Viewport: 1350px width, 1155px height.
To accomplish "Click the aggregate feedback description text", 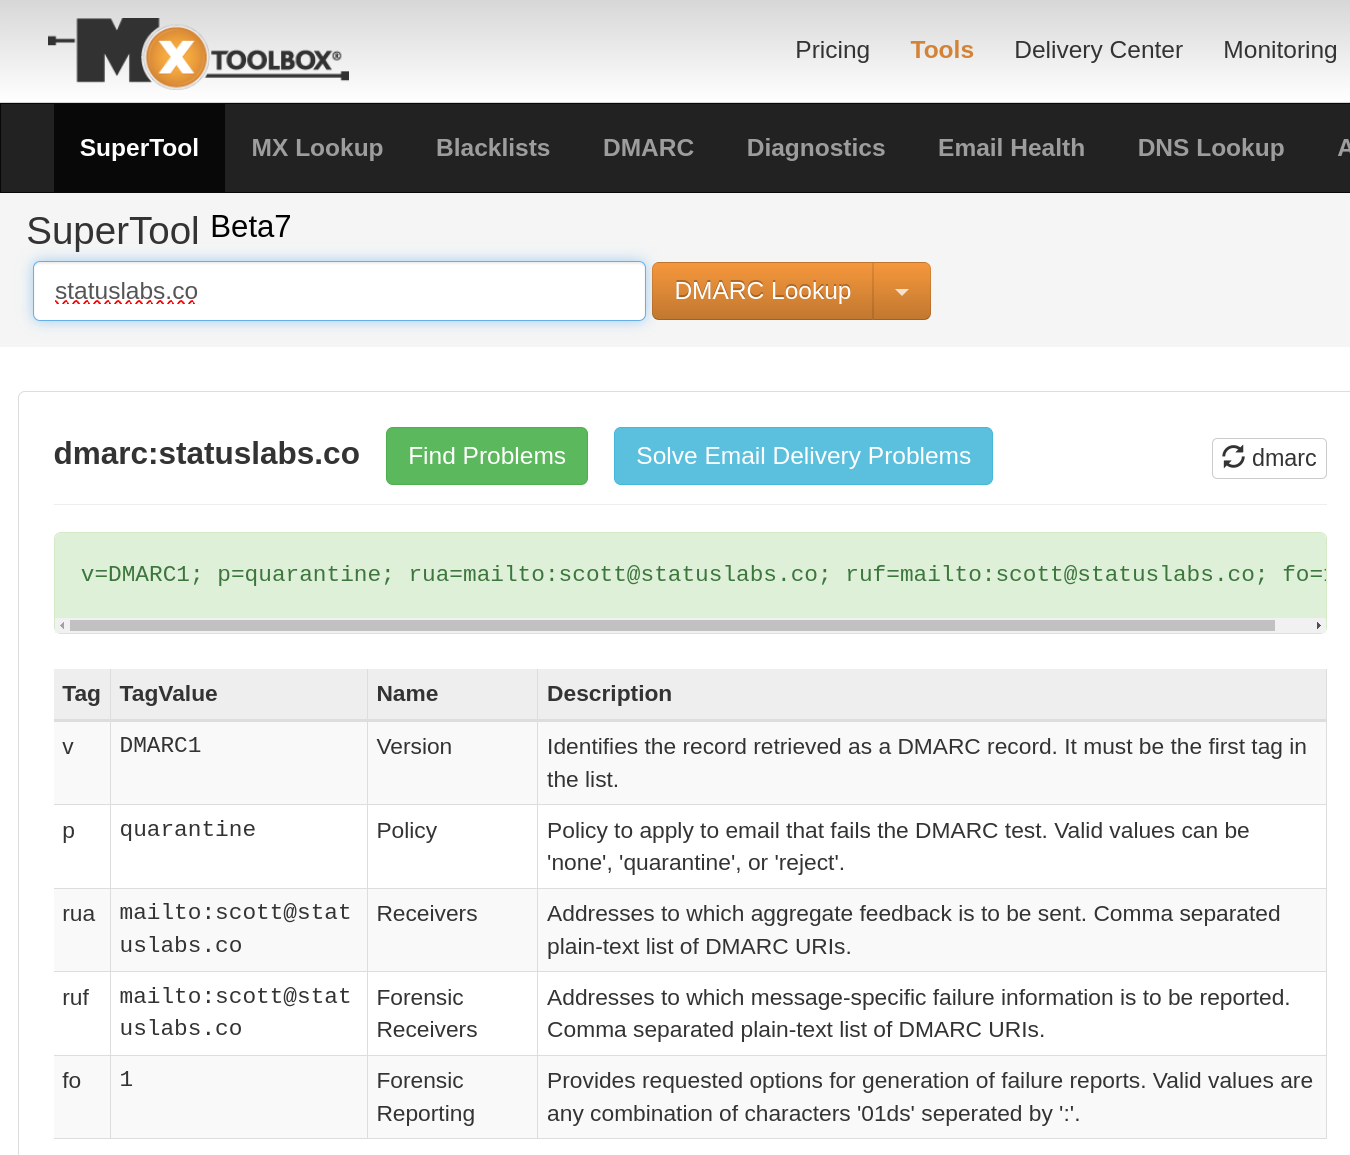I will pyautogui.click(x=913, y=930).
